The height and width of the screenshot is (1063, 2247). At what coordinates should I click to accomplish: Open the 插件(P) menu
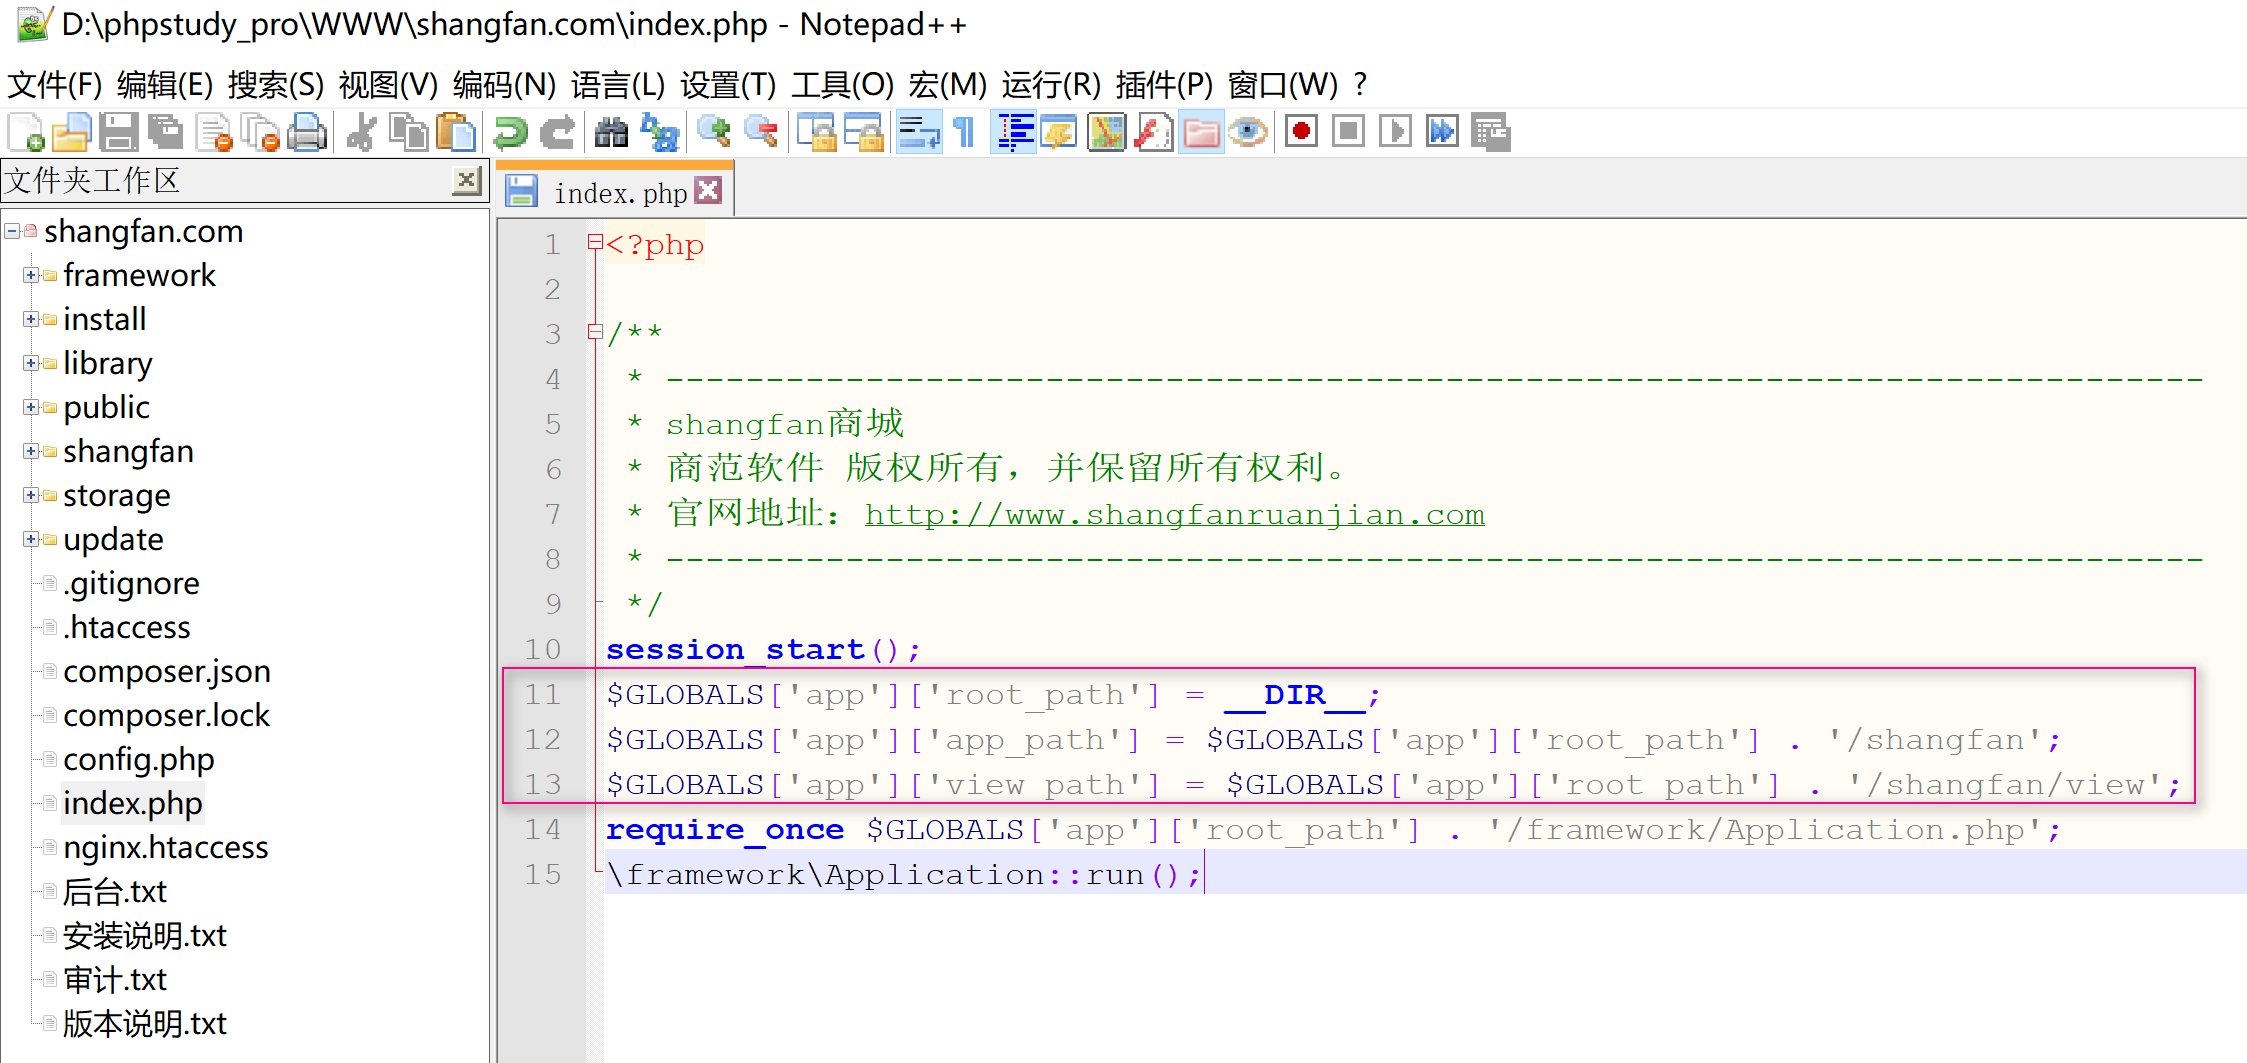click(1163, 85)
